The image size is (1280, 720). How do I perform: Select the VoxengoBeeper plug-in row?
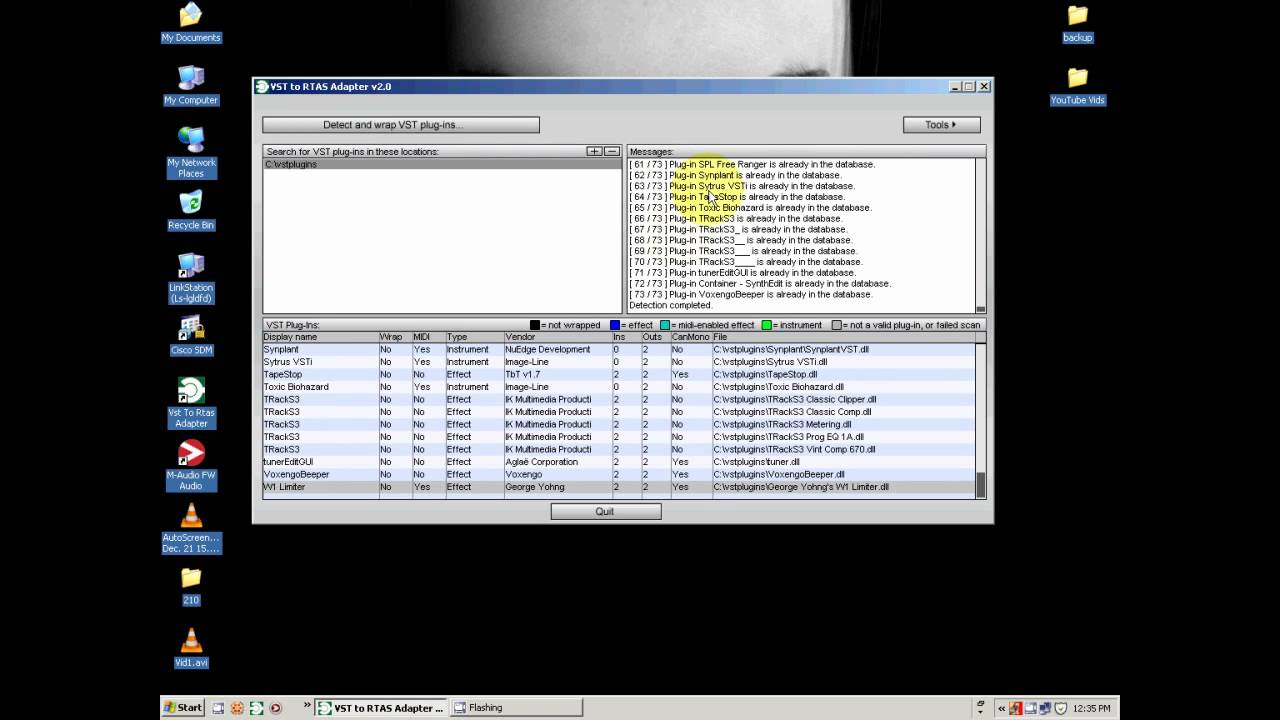(619, 475)
